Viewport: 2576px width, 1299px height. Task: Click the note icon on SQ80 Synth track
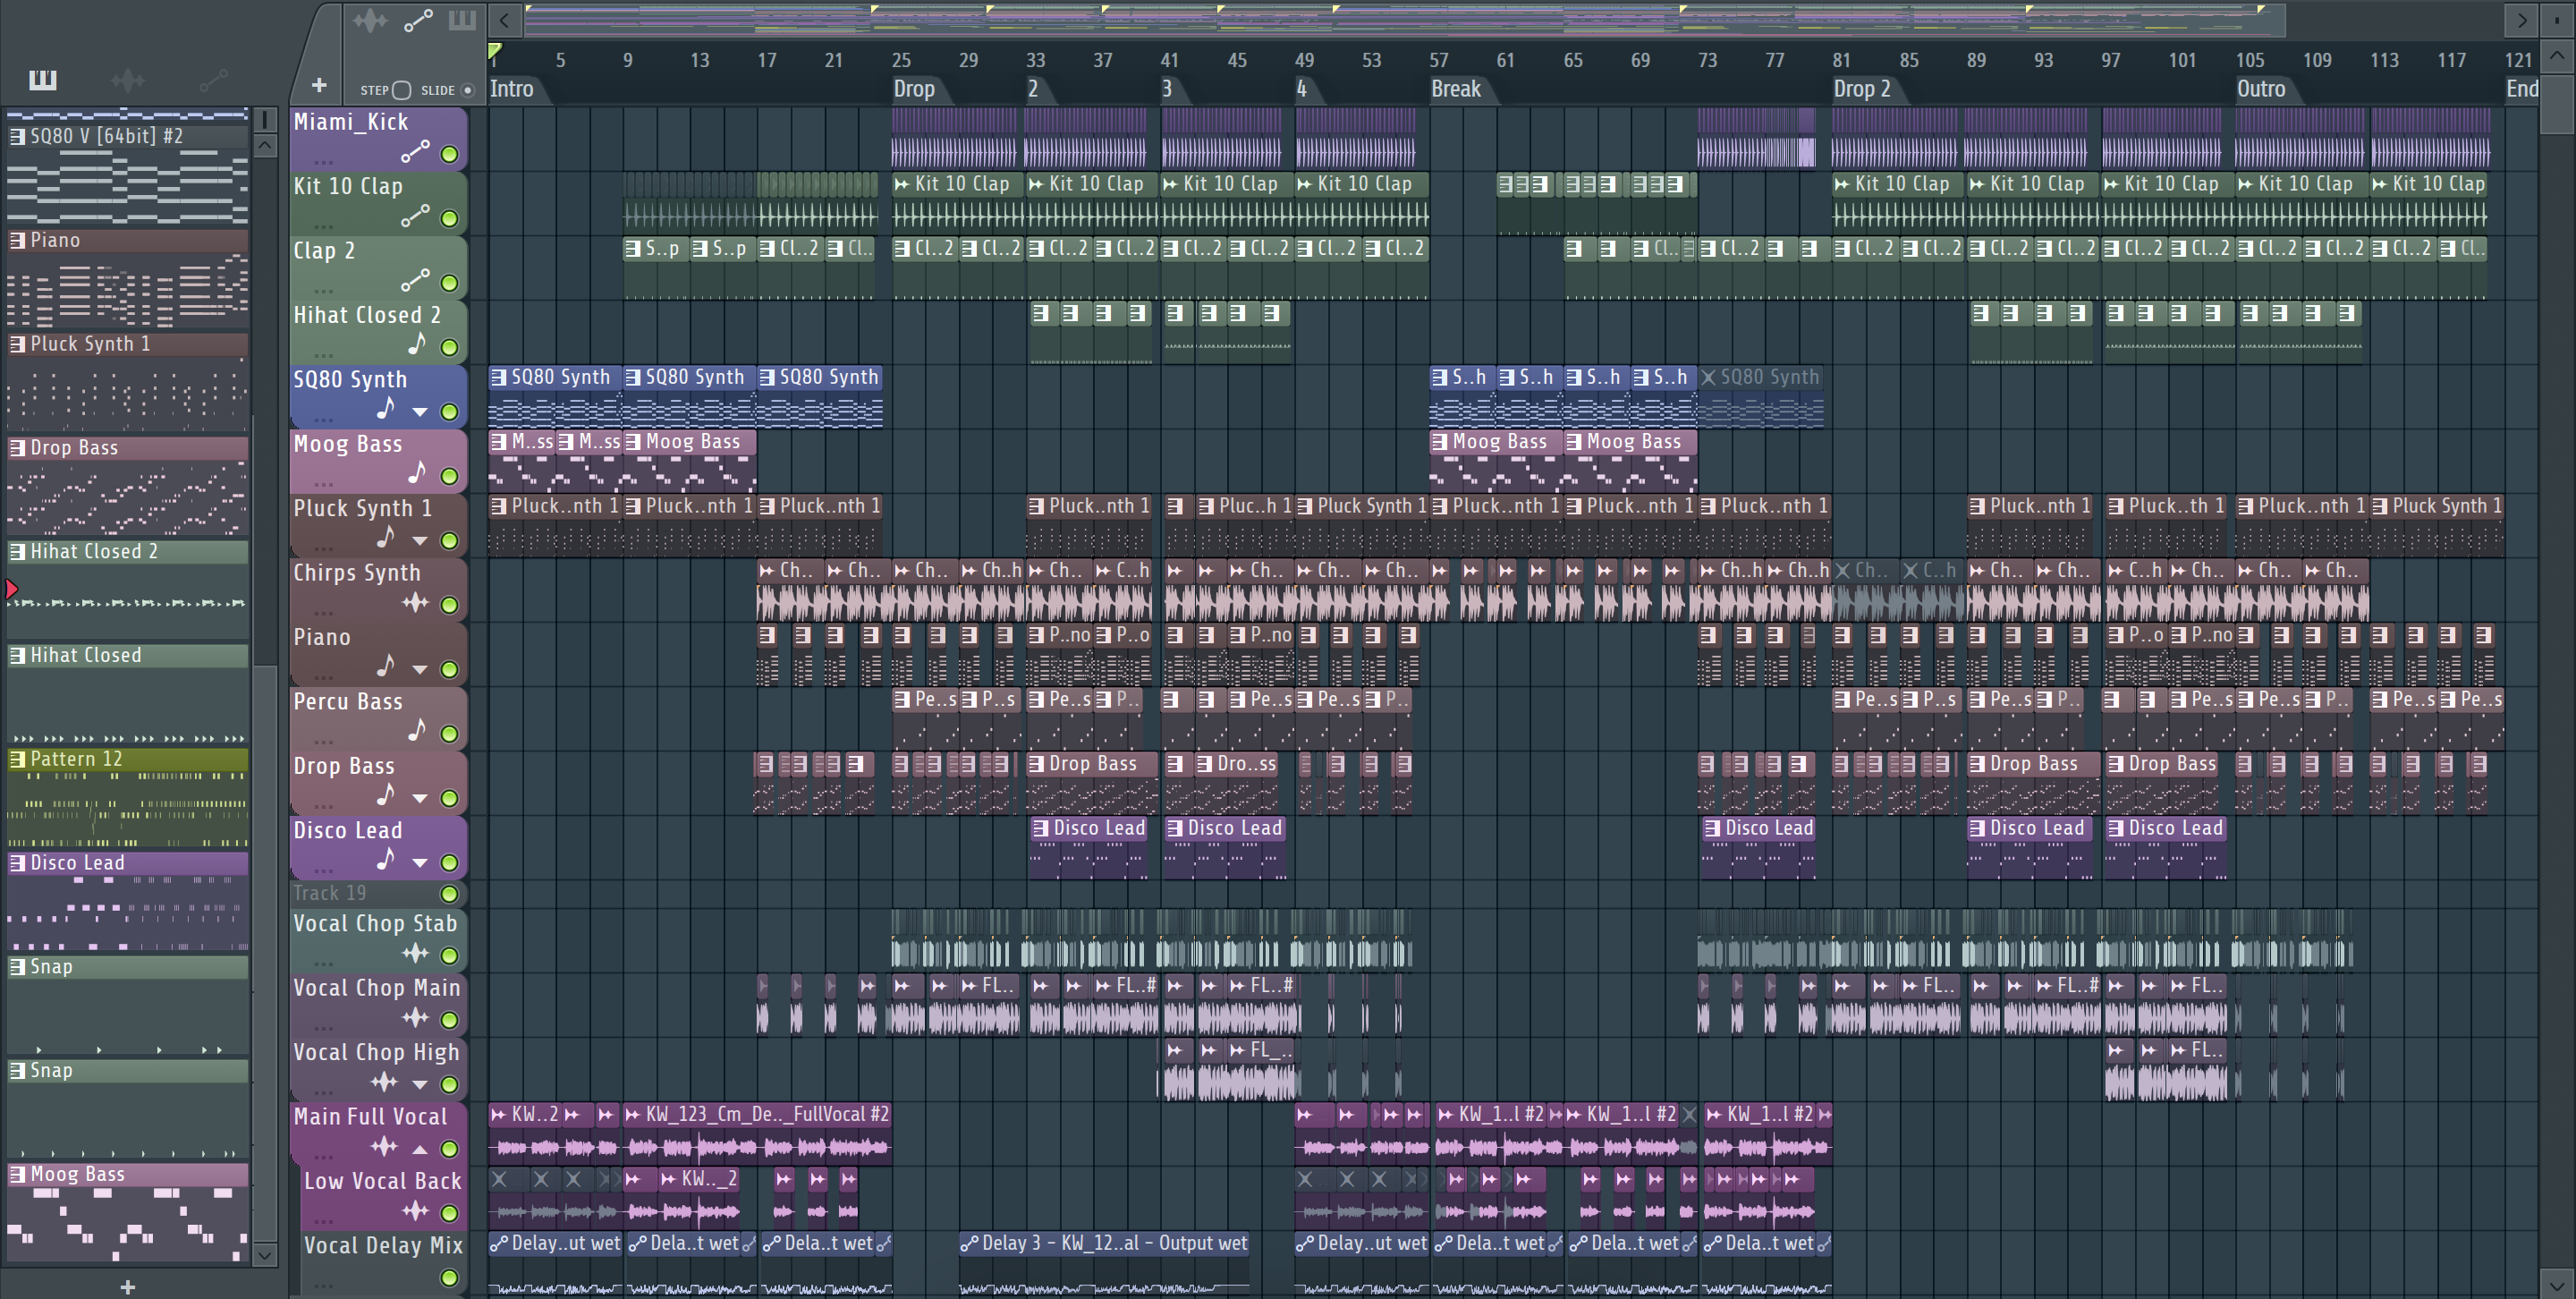(386, 408)
